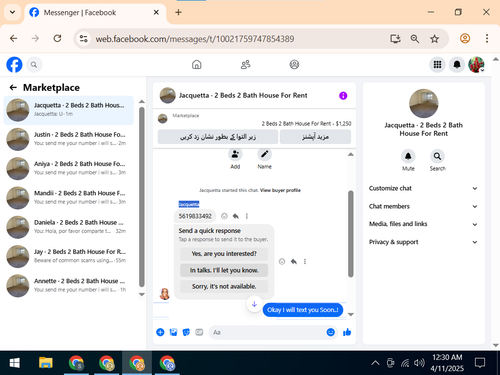Open Jacquetta listing thumbnail in details panel
The height and width of the screenshot is (375, 500).
pos(424,103)
